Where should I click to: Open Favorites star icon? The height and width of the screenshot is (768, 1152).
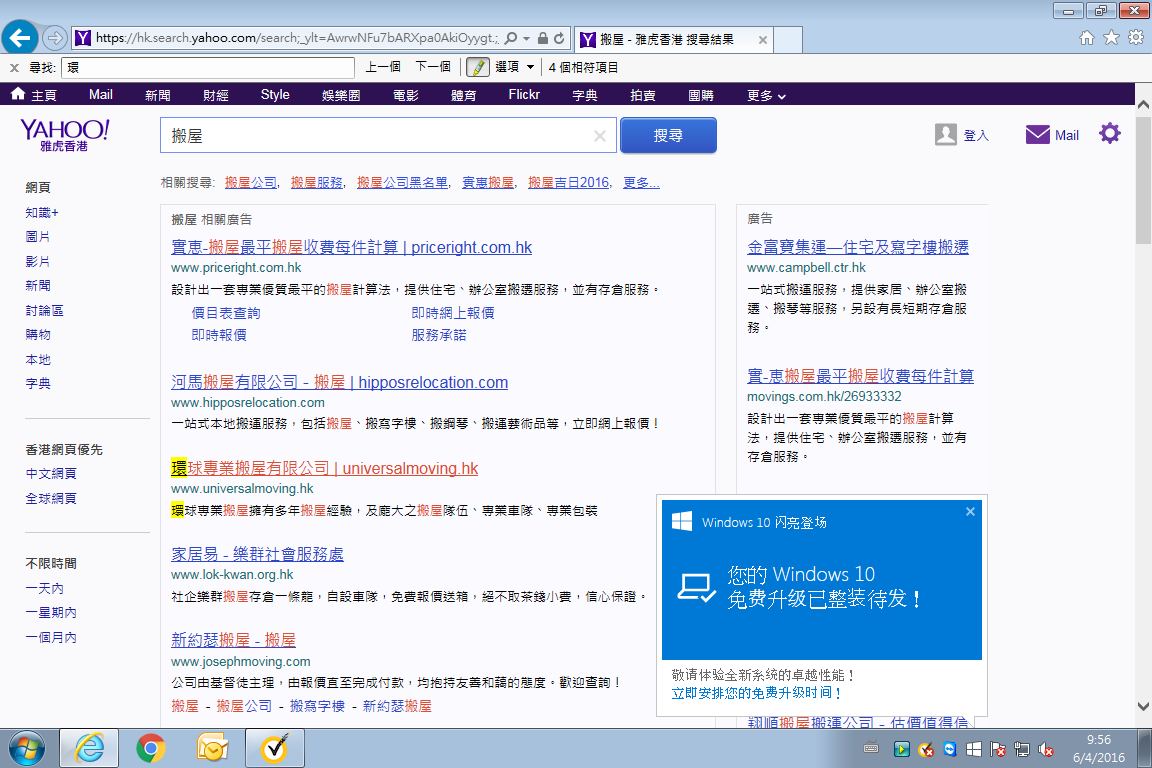(x=1112, y=37)
